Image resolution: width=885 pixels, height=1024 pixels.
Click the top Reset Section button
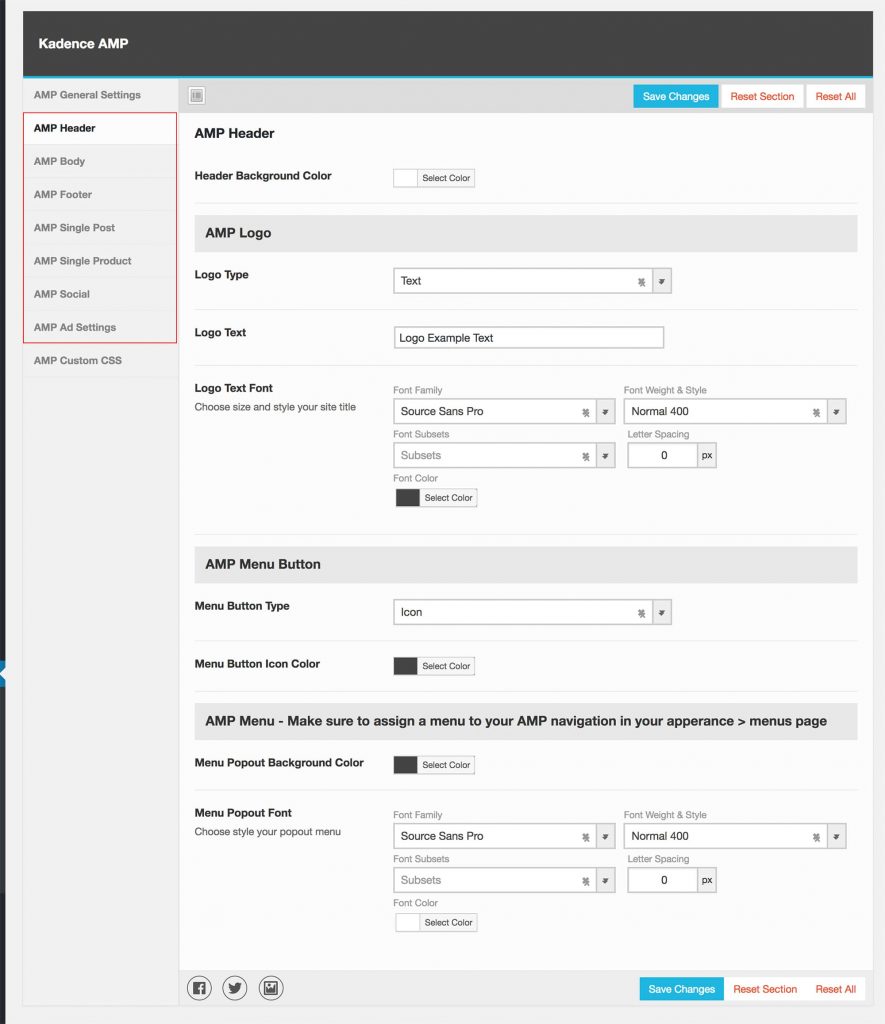coord(762,97)
